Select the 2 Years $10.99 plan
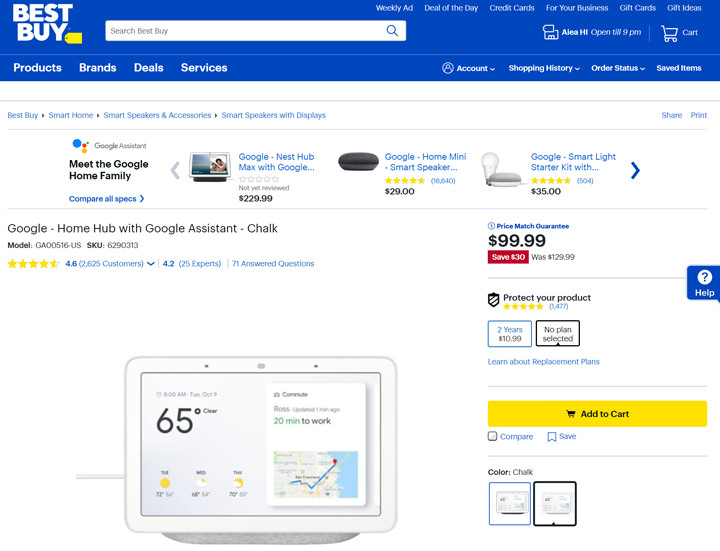Image resolution: width=720 pixels, height=551 pixels. click(510, 334)
